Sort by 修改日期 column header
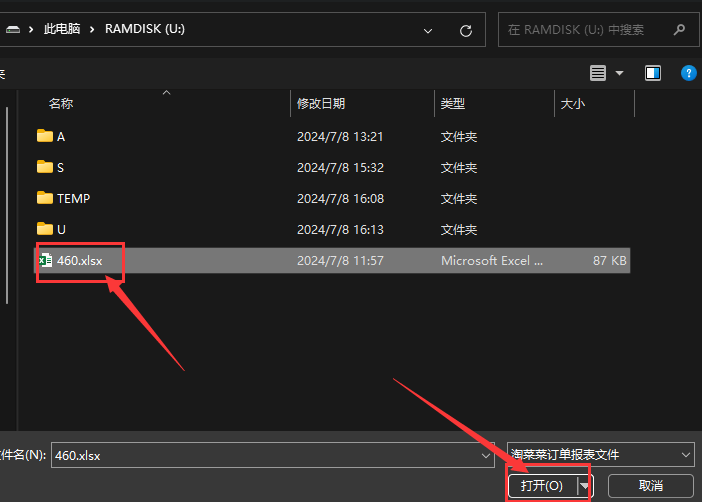 tap(321, 103)
